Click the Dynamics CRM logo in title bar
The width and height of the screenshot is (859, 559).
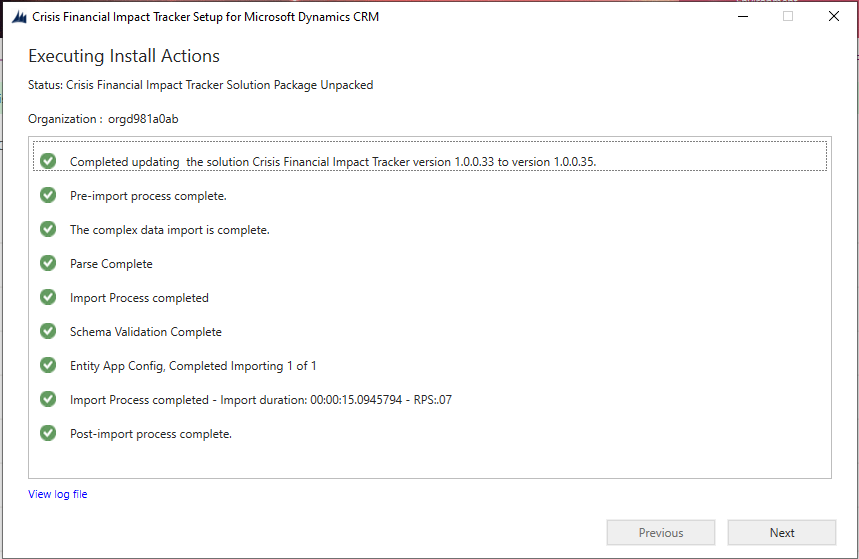coord(19,17)
